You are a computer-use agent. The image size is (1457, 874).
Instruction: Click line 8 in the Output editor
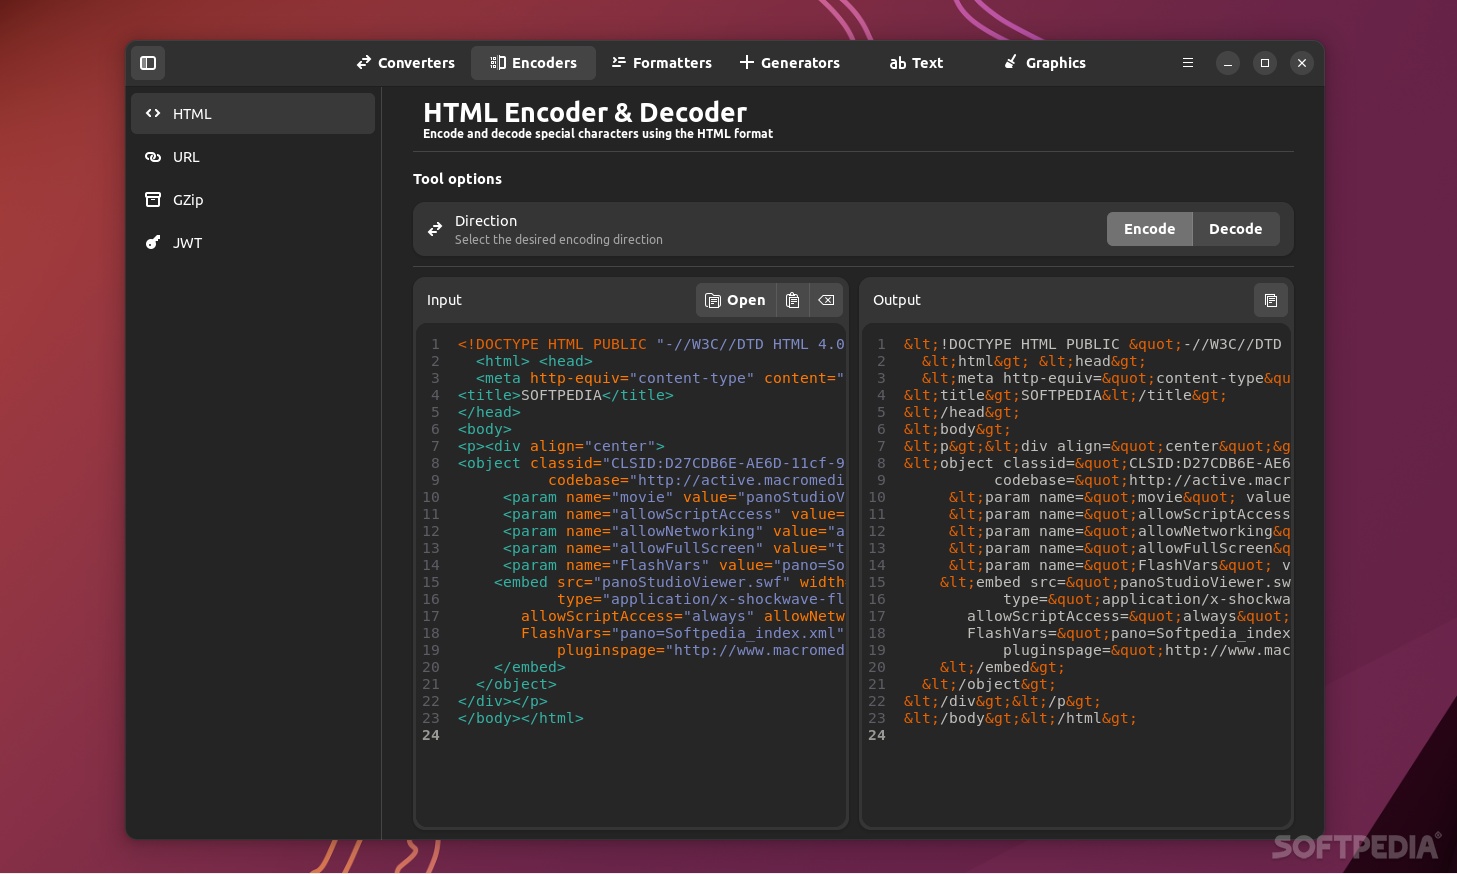point(1090,463)
